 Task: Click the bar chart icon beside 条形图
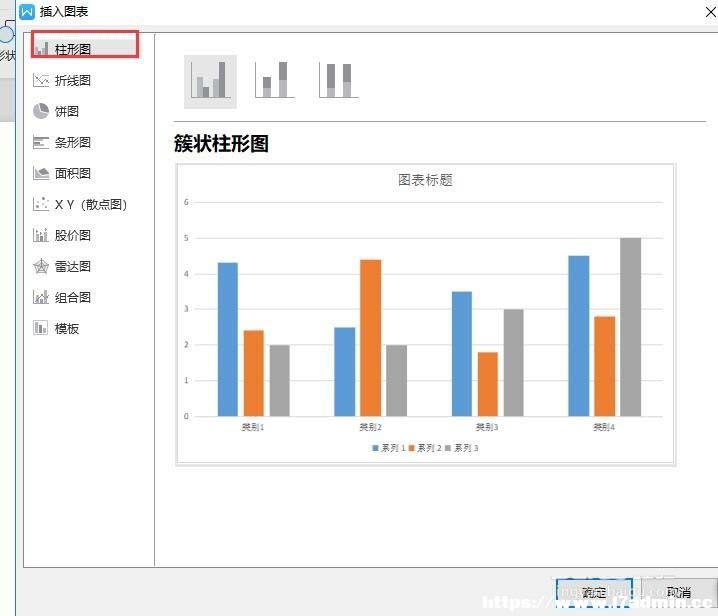(41, 142)
